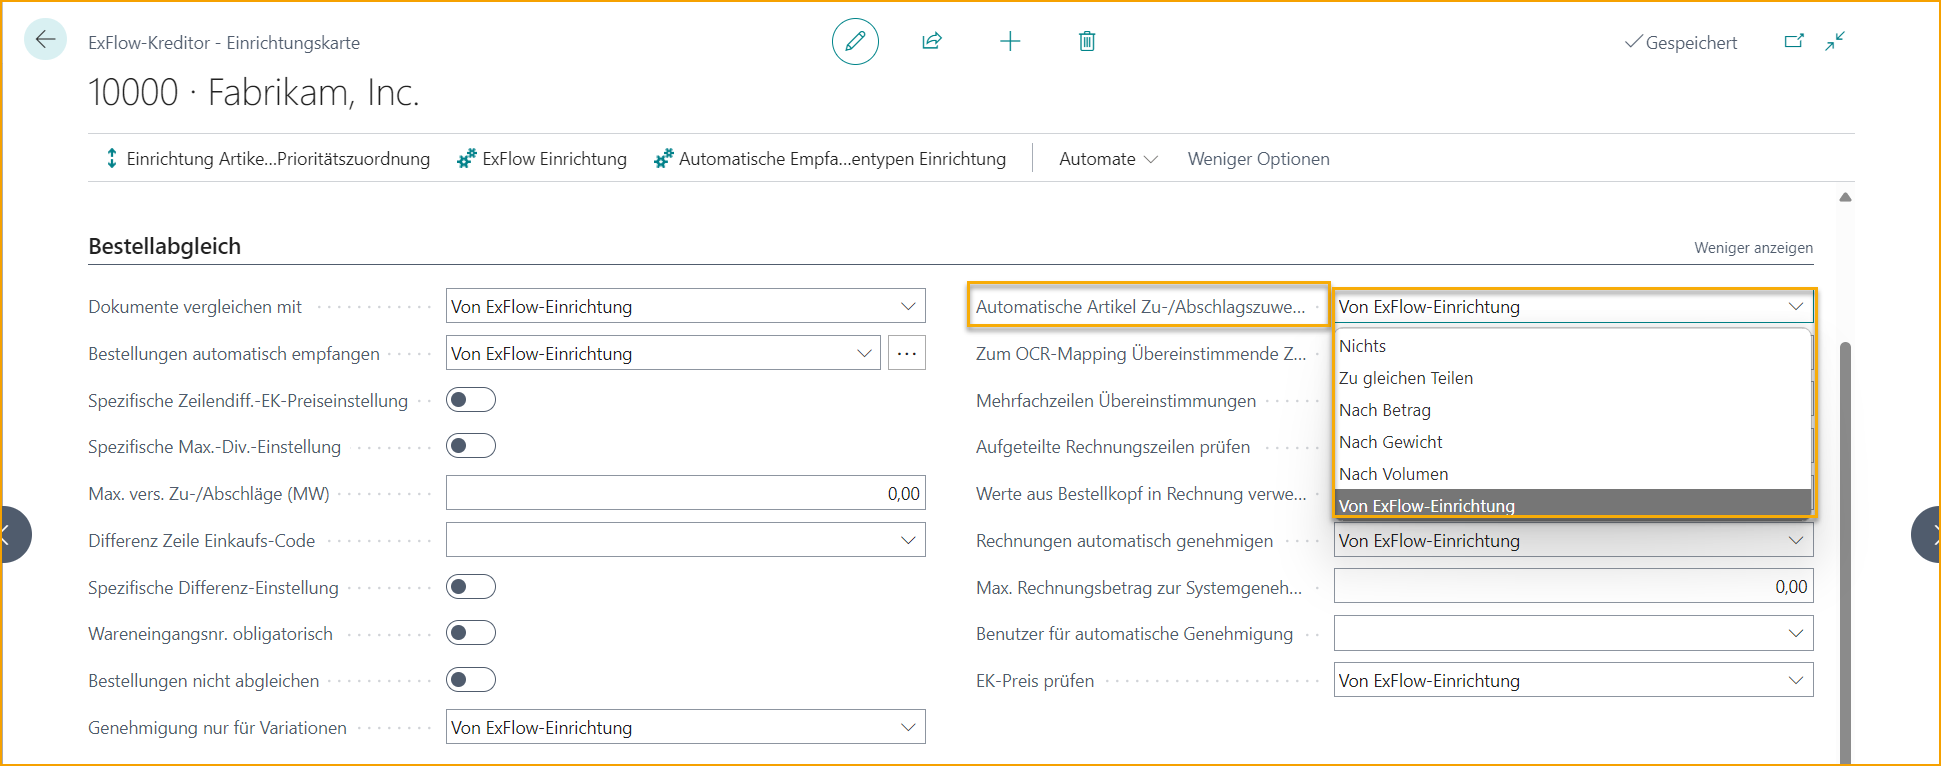
Task: Toggle Spezifische Differenz-Einstellung switch
Action: pos(471,587)
